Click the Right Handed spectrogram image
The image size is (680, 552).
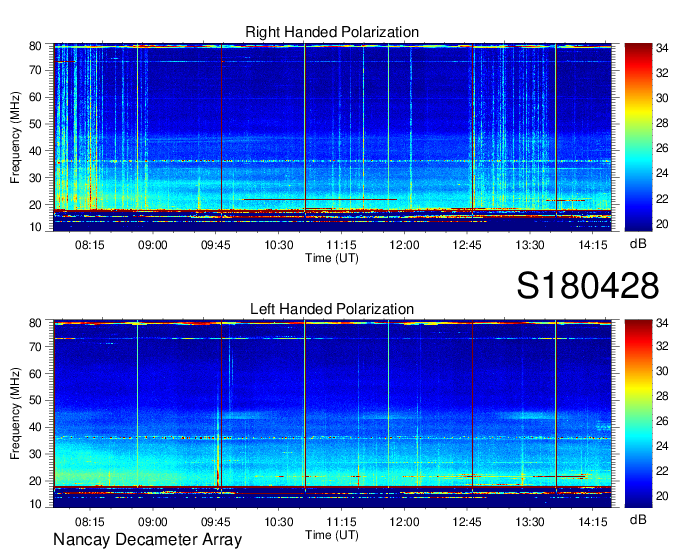tap(332, 137)
